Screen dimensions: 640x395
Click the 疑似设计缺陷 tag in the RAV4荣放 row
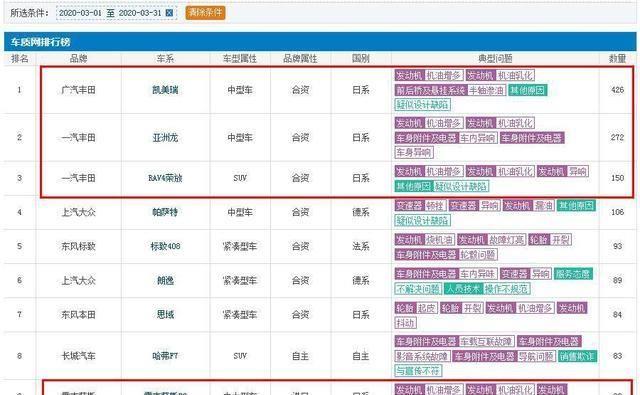460,186
